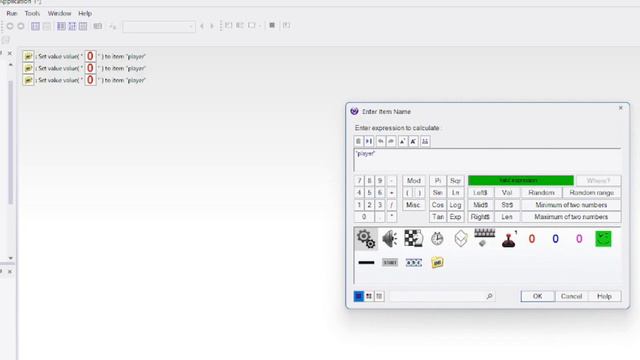Insert the Len function
Image resolution: width=640 pixels, height=360 pixels.
[x=507, y=217]
